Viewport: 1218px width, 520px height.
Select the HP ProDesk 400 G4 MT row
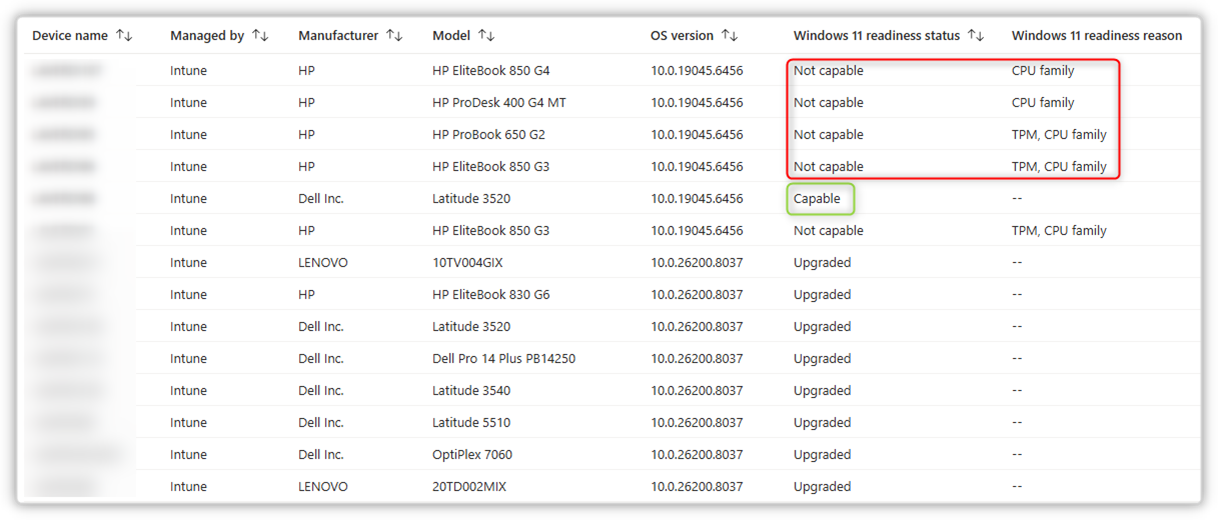(x=500, y=103)
